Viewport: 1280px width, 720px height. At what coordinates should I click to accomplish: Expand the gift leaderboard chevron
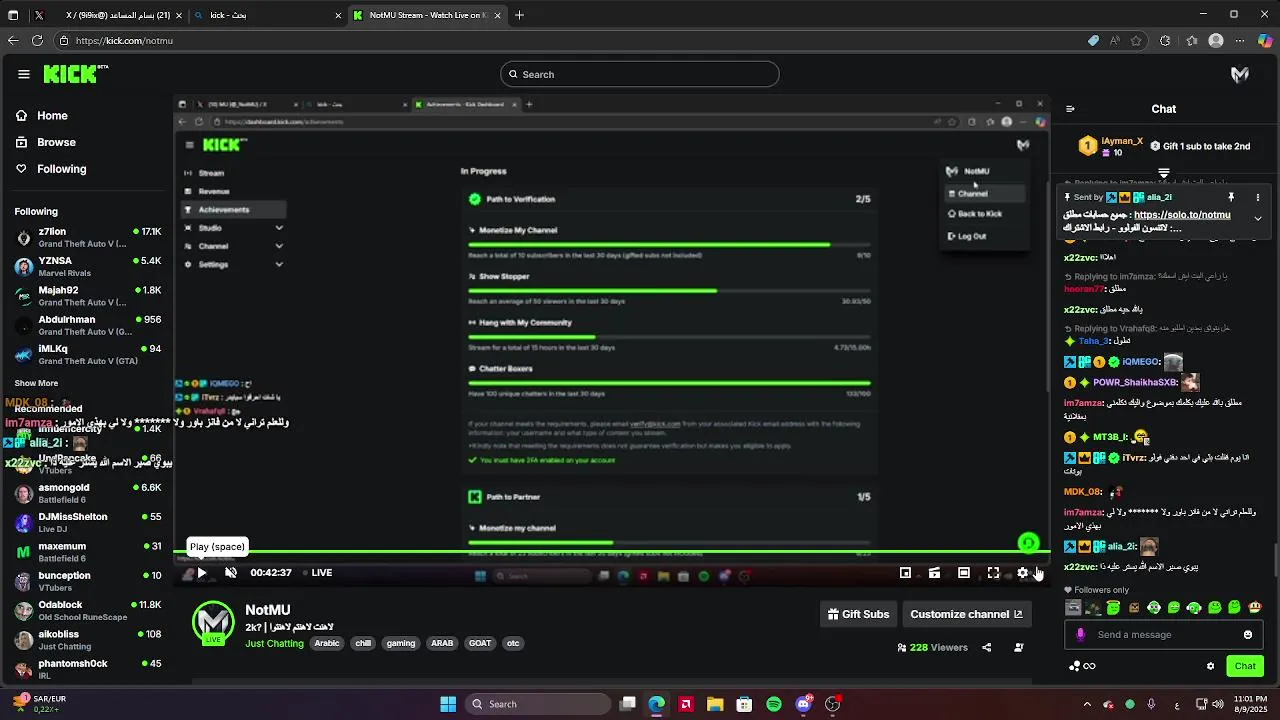tap(1163, 174)
